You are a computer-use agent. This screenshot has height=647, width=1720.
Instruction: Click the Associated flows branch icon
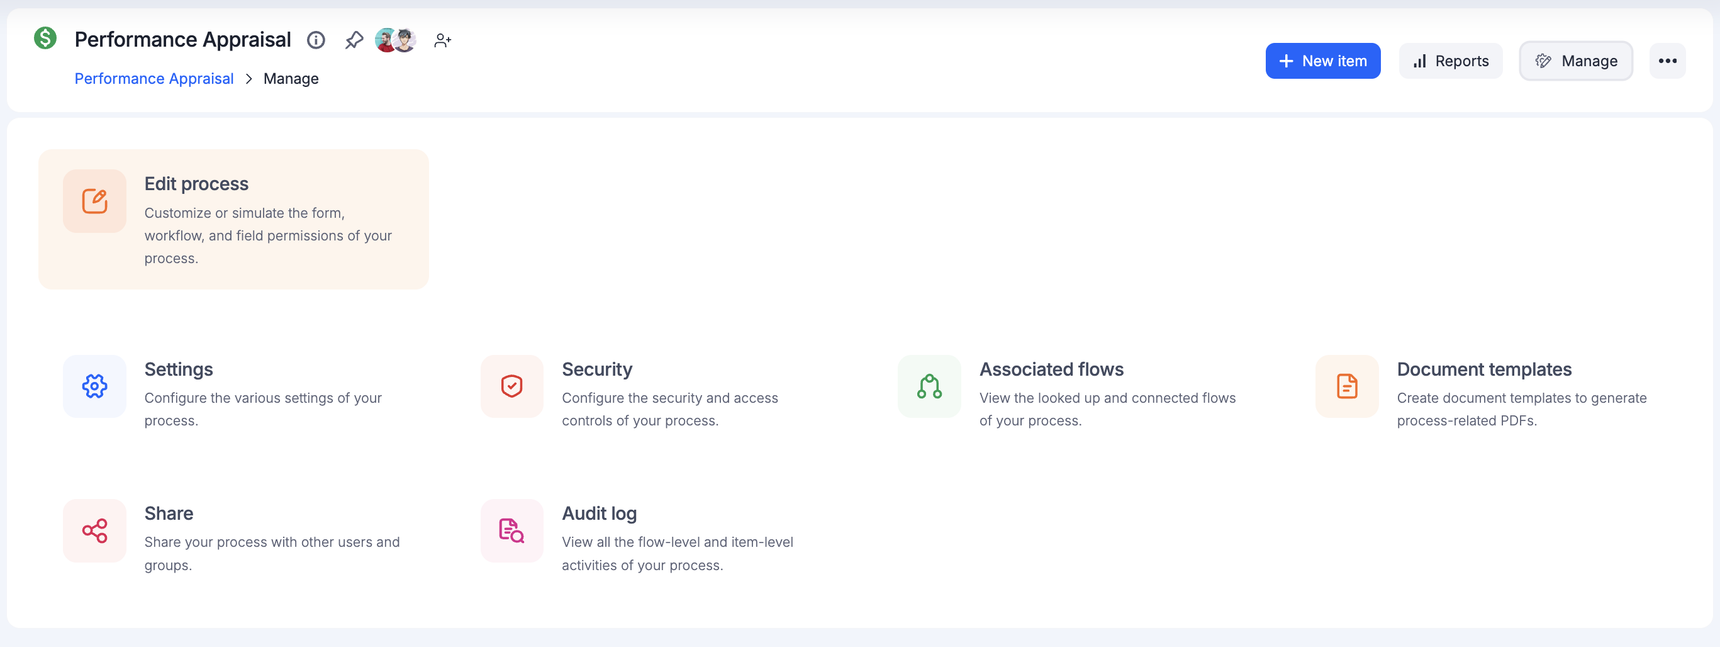pyautogui.click(x=929, y=386)
